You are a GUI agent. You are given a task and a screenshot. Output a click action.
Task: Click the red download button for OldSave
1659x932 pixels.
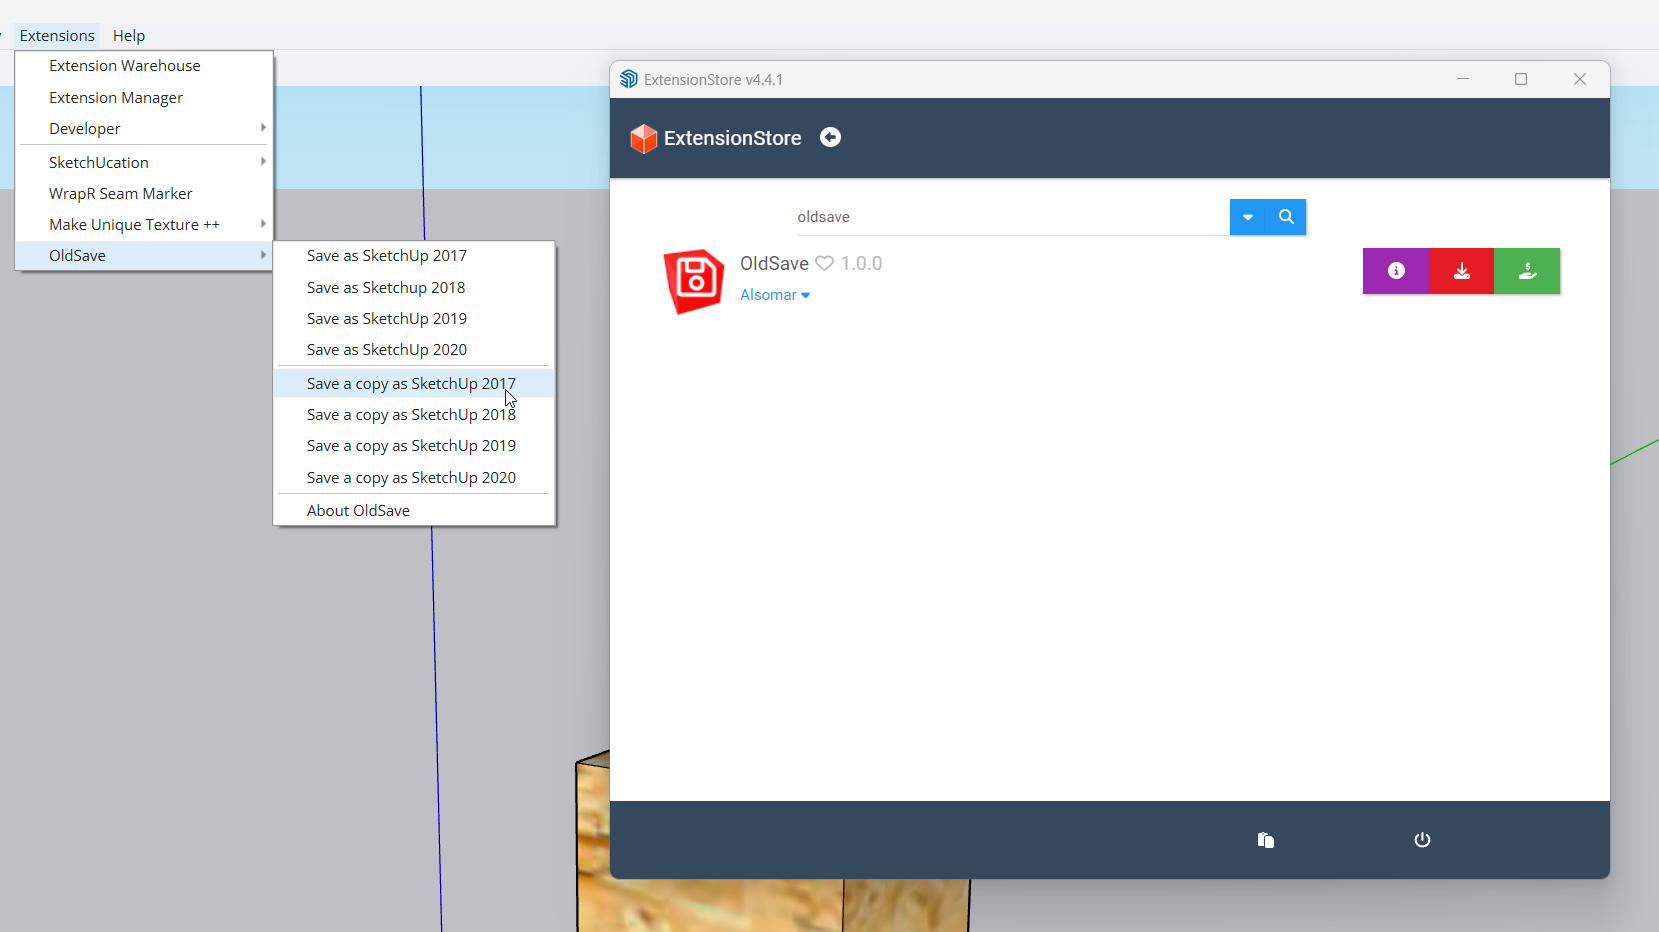pos(1462,271)
